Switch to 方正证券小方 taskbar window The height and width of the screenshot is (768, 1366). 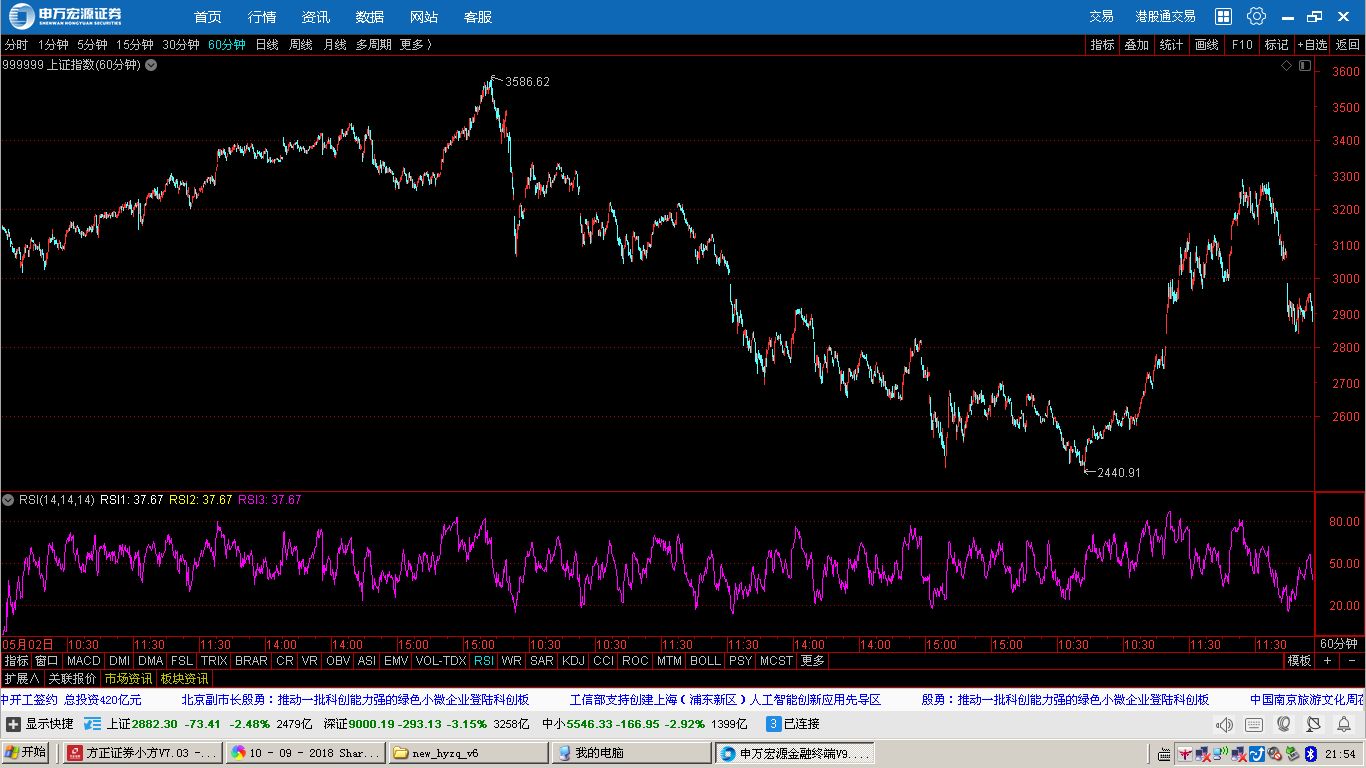coord(142,753)
